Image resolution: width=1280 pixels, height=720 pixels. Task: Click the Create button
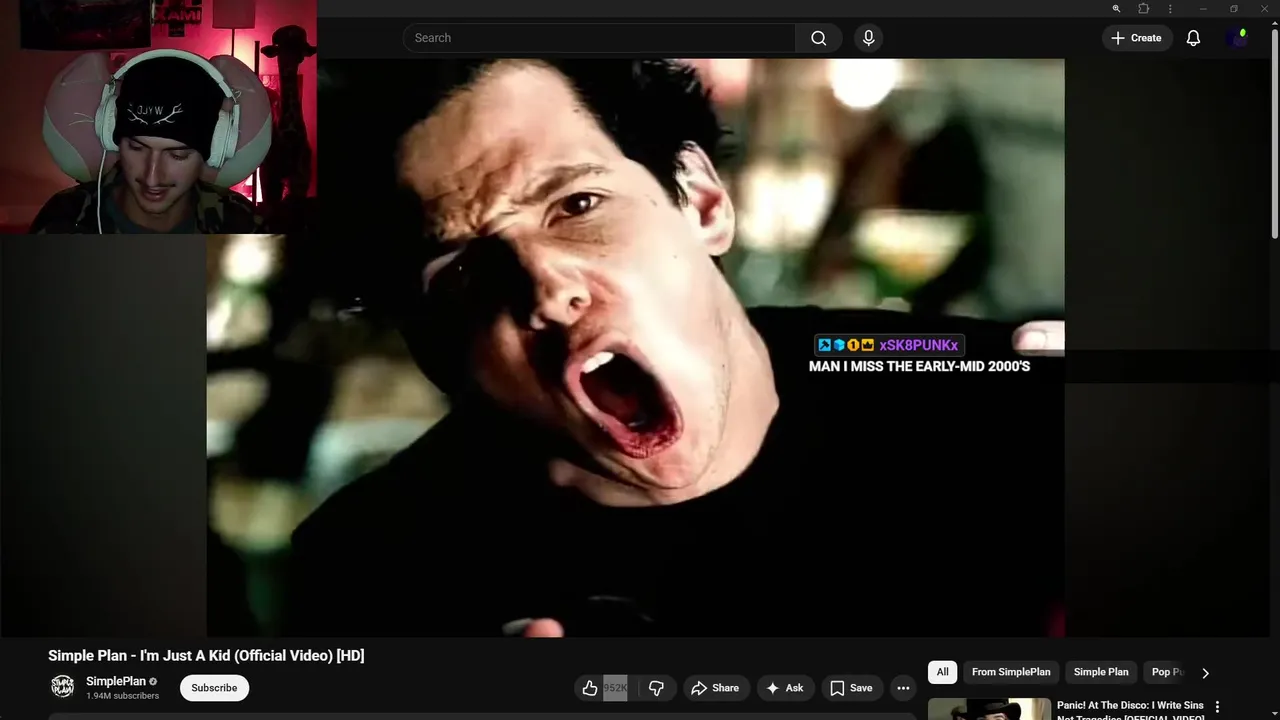1137,38
